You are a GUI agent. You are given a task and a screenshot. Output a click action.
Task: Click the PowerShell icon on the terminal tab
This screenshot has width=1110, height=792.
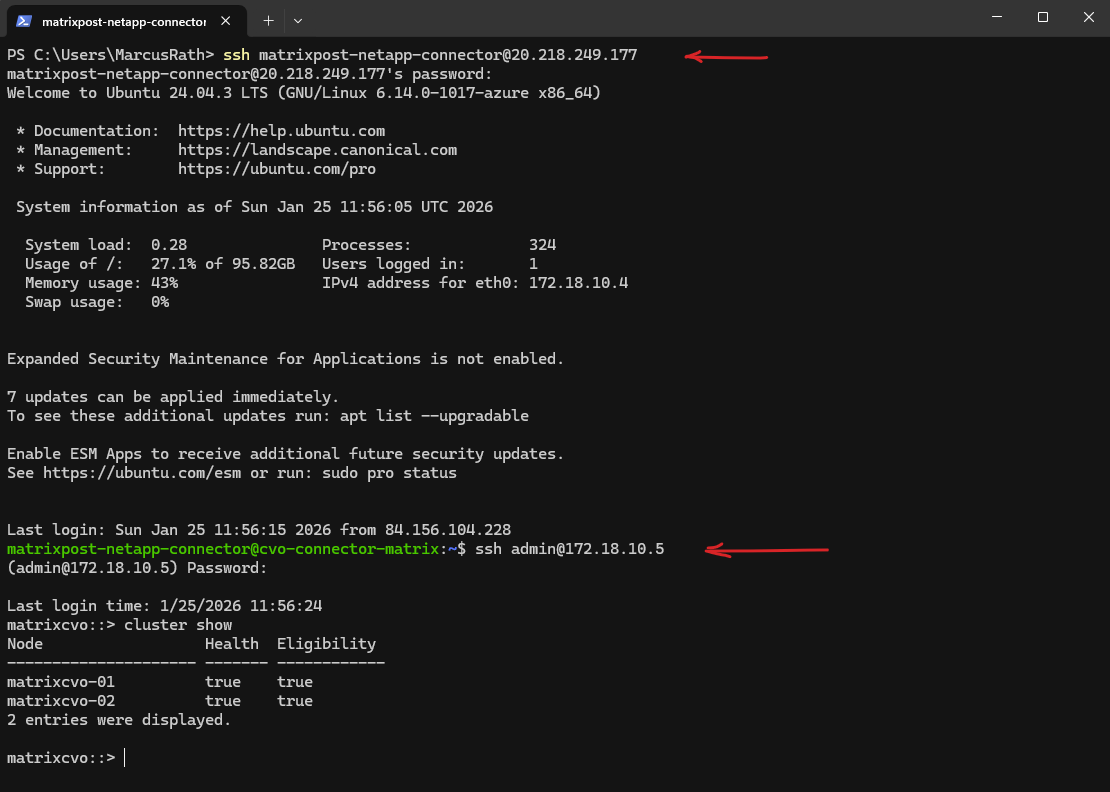coord(24,20)
